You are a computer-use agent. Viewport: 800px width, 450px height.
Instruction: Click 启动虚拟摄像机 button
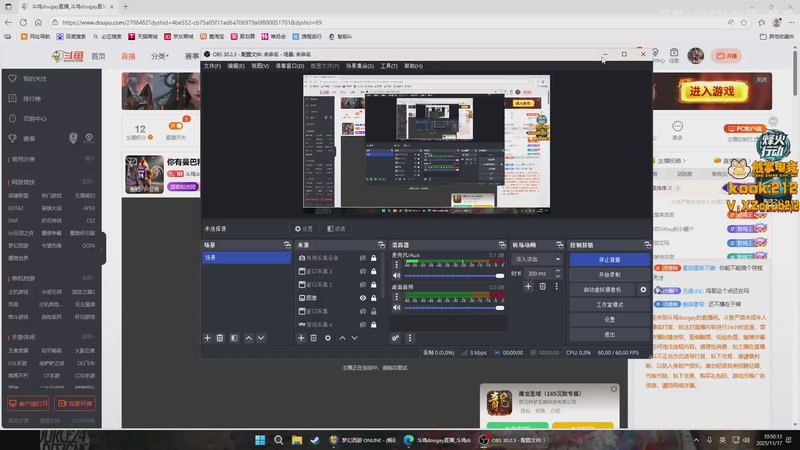point(603,289)
